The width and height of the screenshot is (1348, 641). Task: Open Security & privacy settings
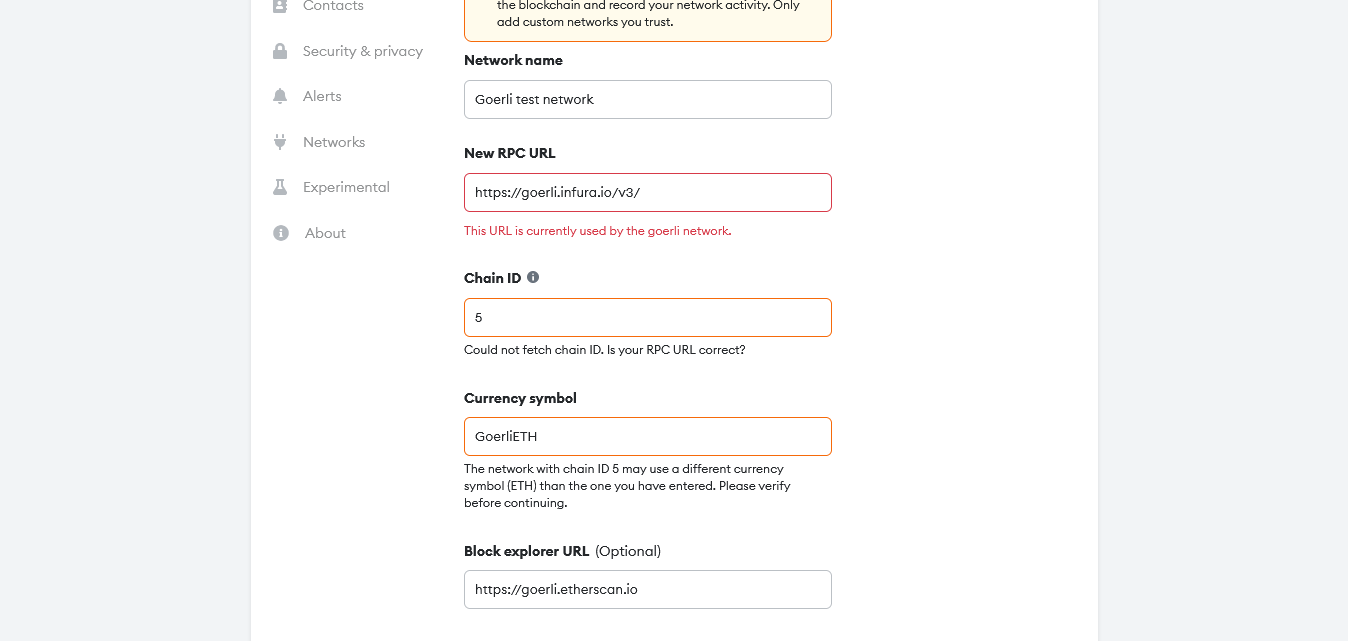[x=362, y=51]
